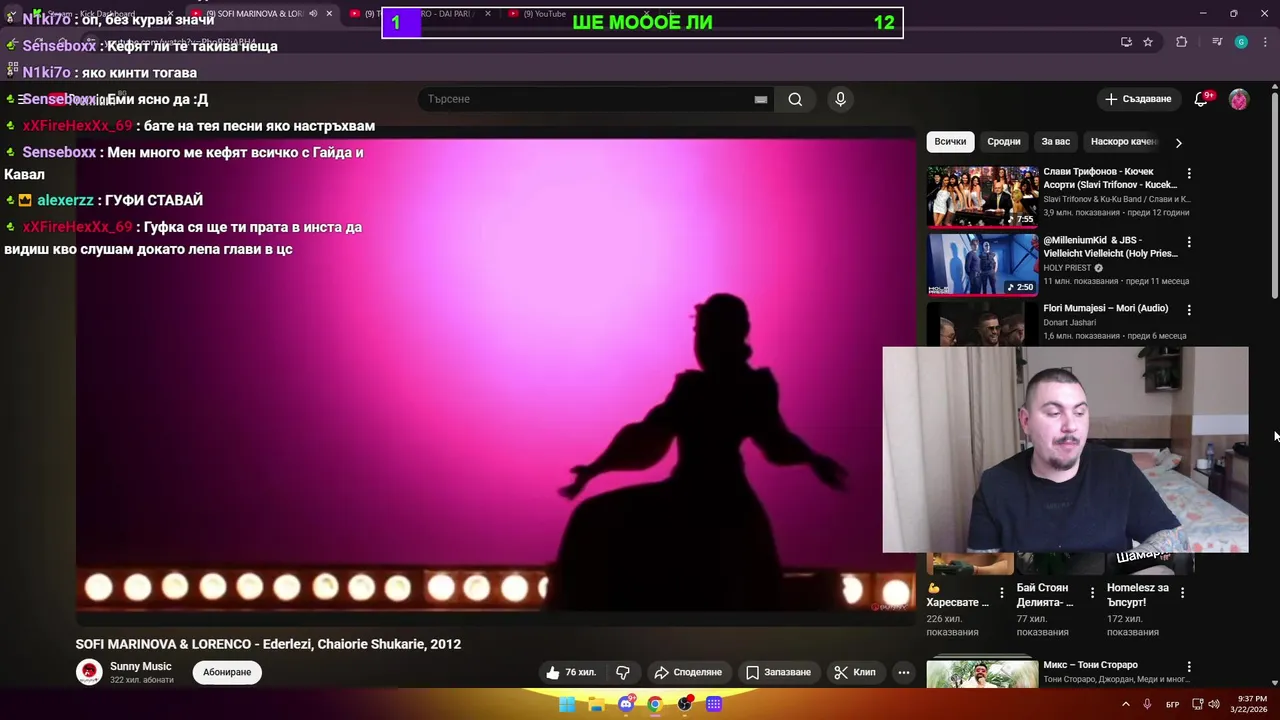Open the Sunny Music channel avatar
Viewport: 1280px width, 720px height.
(x=89, y=672)
